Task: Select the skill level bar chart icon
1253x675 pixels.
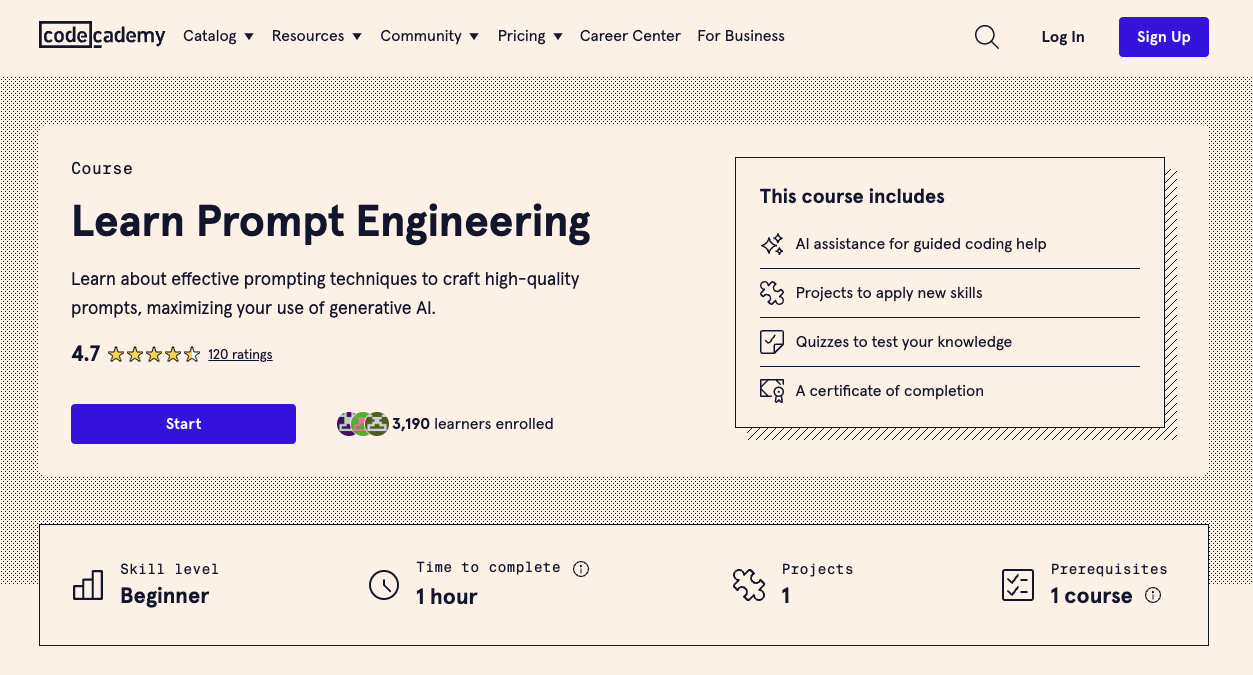Action: (x=87, y=584)
